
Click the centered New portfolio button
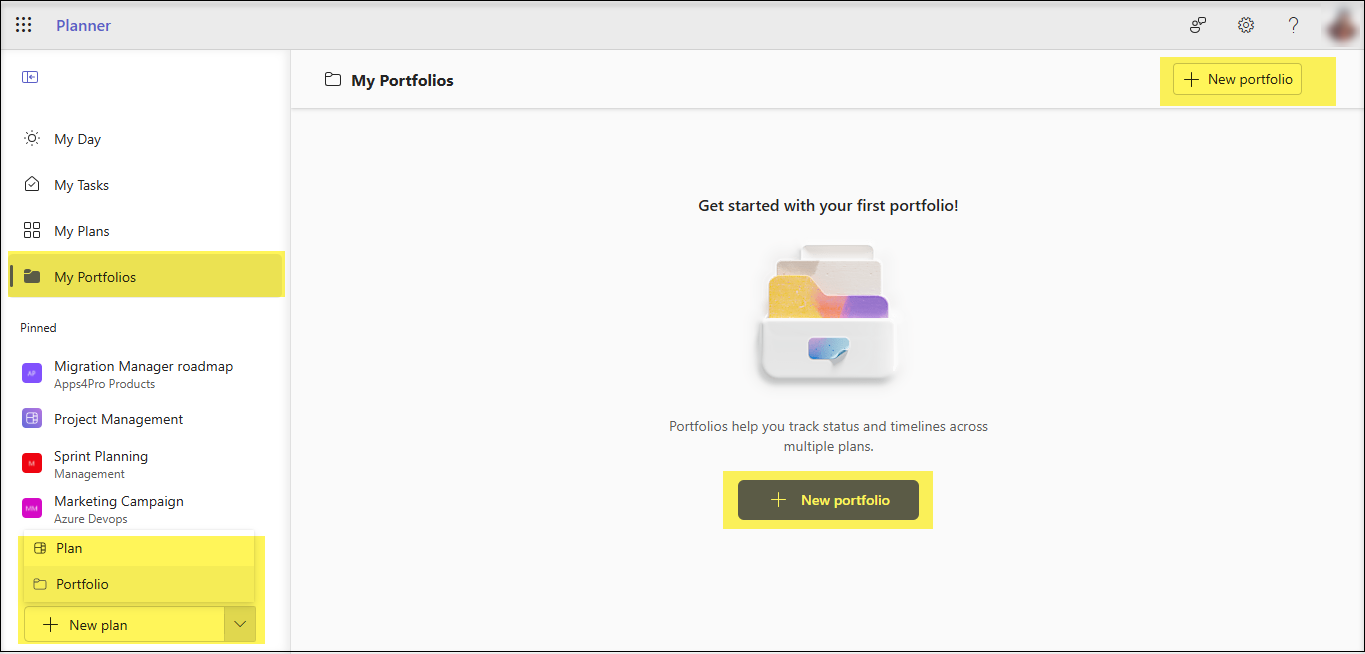coord(828,499)
